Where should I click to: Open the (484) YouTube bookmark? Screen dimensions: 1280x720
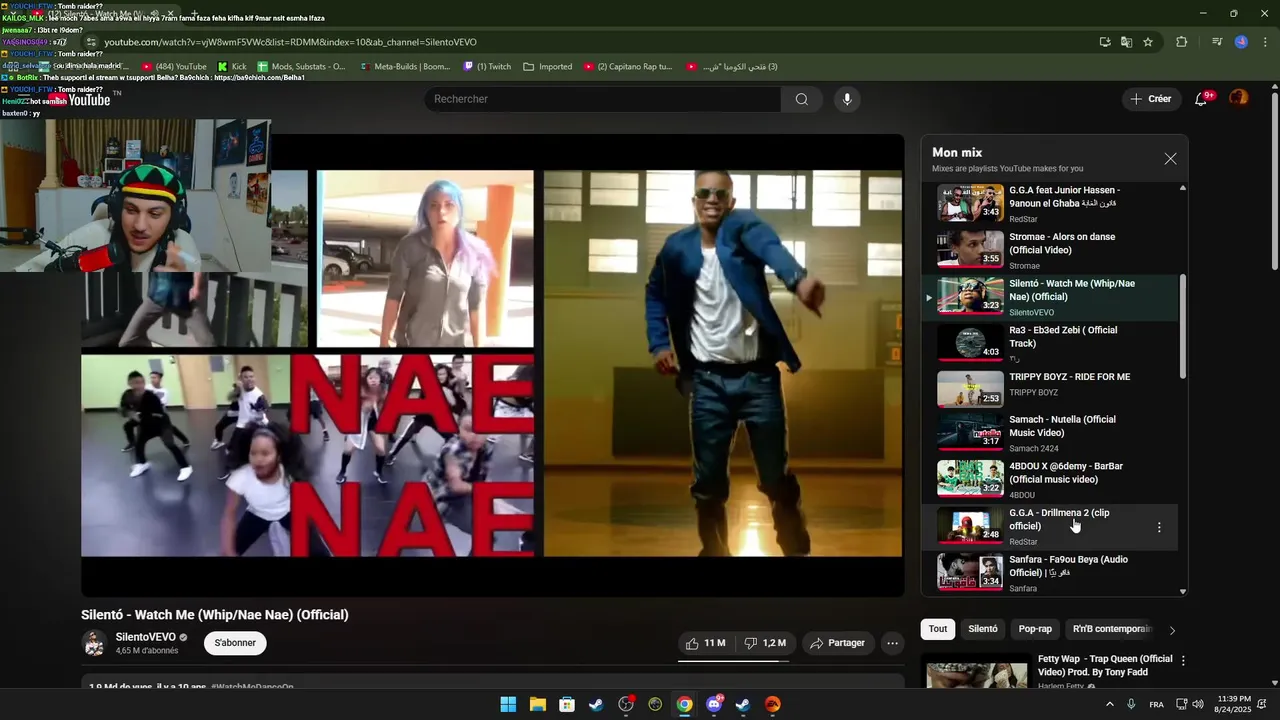tap(174, 67)
